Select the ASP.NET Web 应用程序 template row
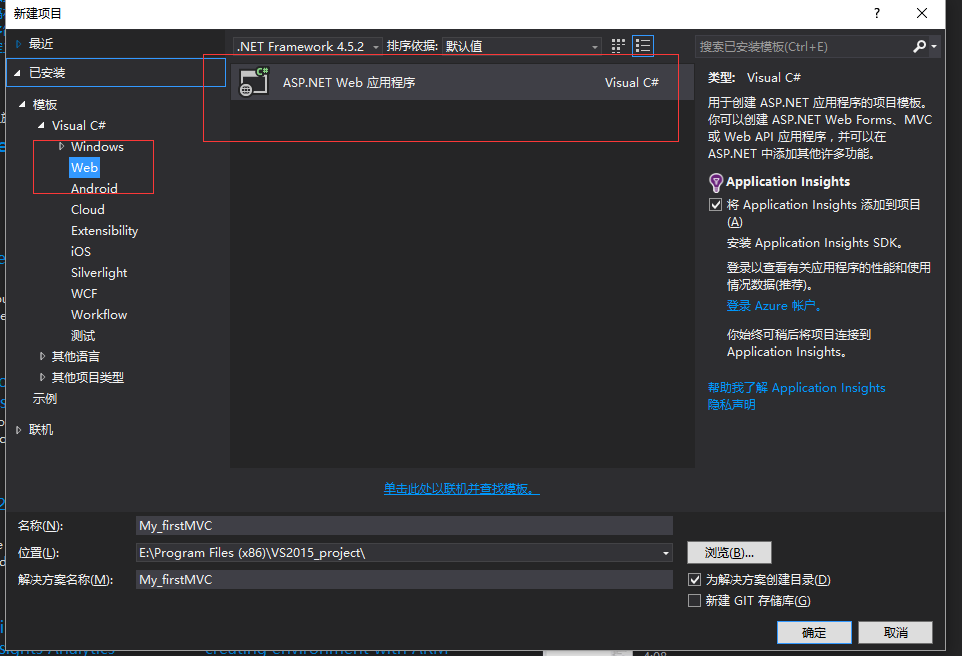Screen dimensions: 962x656 coord(463,82)
